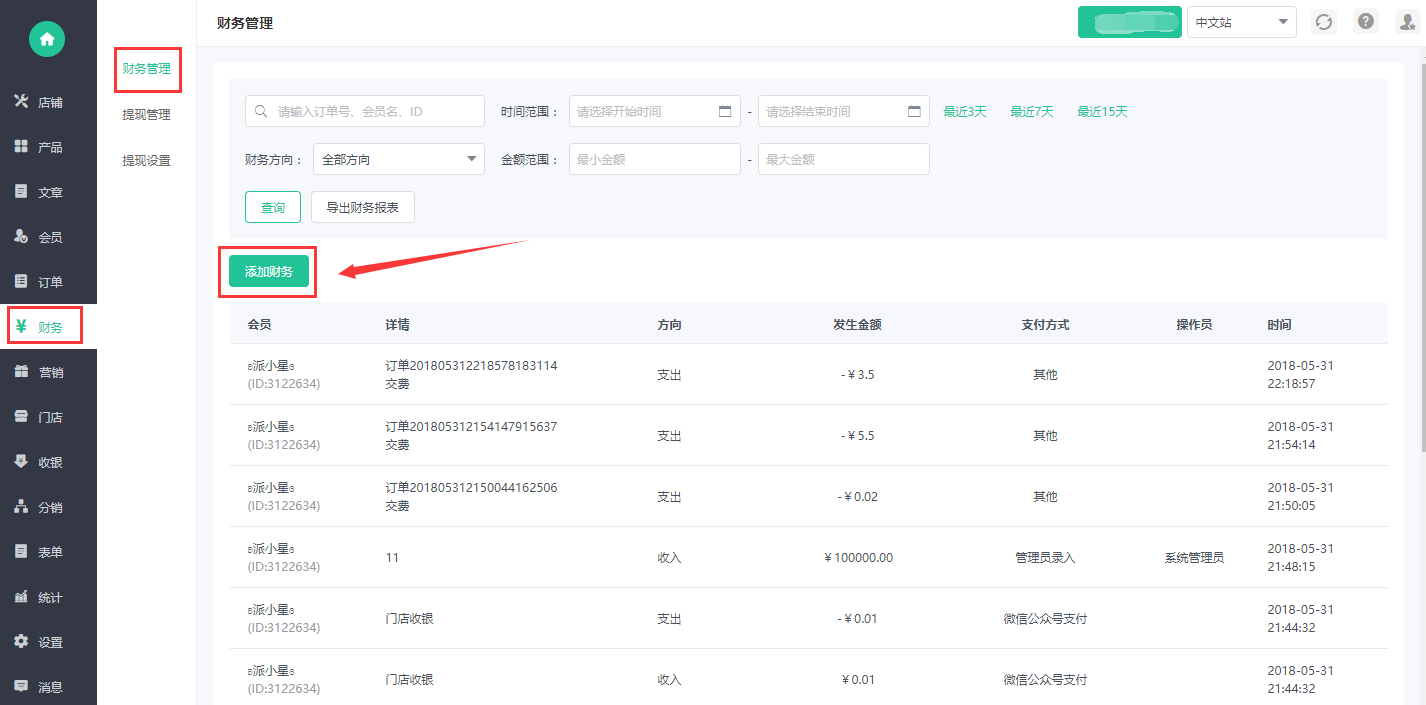Click calendar icon in start time field
This screenshot has width=1426, height=705.
click(725, 112)
